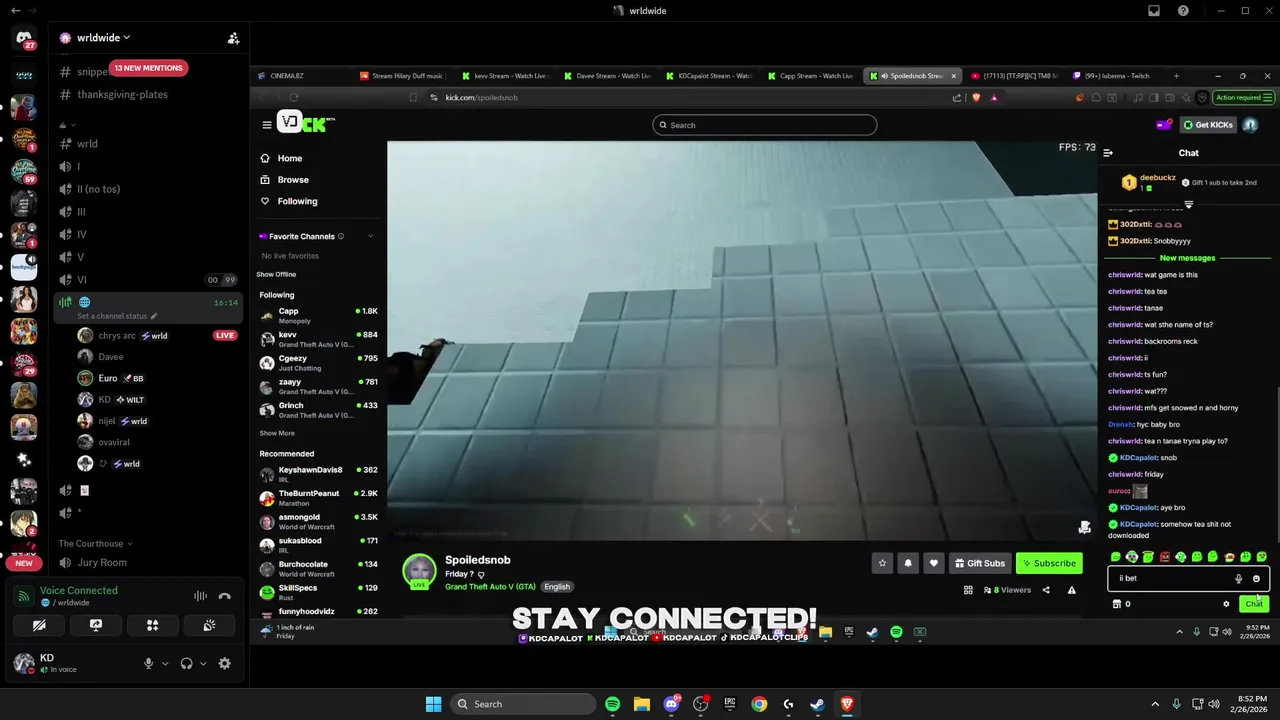Open thanksgiving-plates text channel
Screen dimensions: 1280x720
[123, 94]
